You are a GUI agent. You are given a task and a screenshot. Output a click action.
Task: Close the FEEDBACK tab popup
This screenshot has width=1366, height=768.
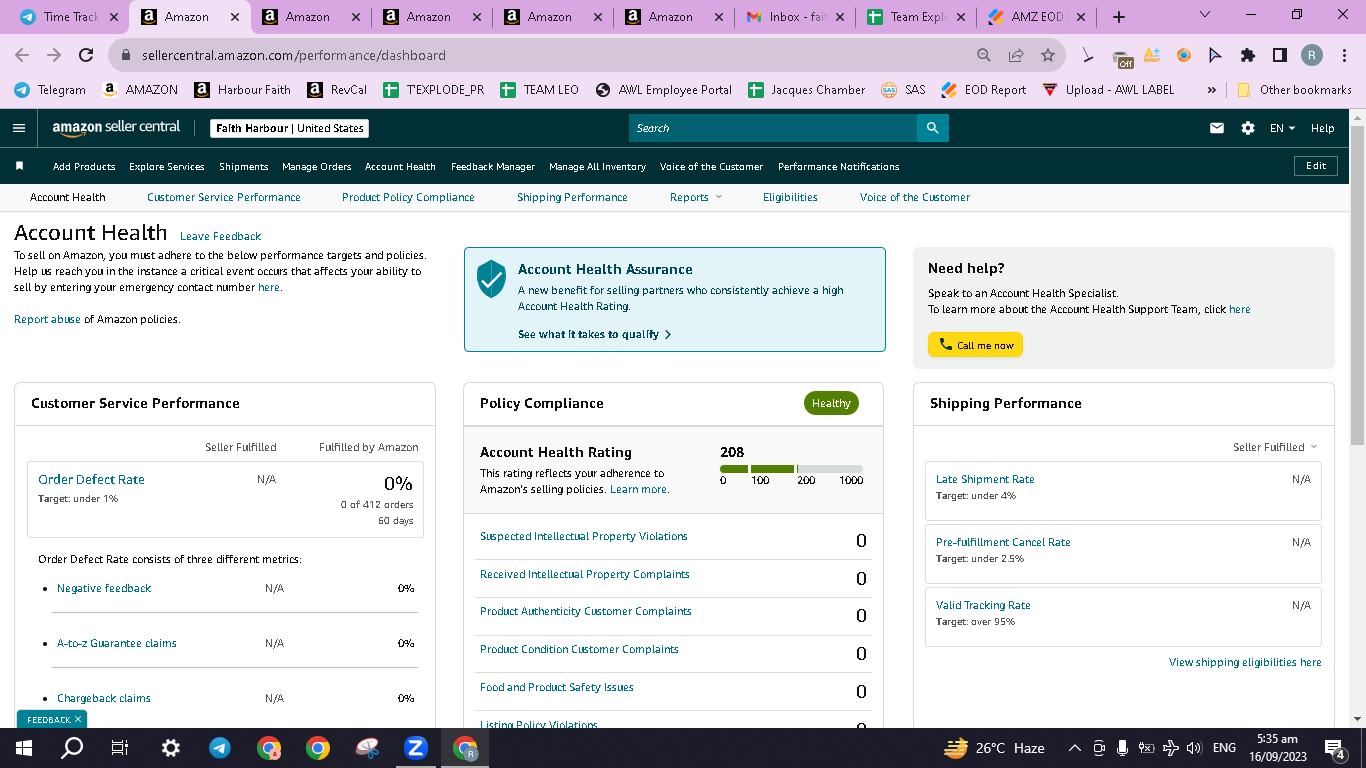point(78,719)
